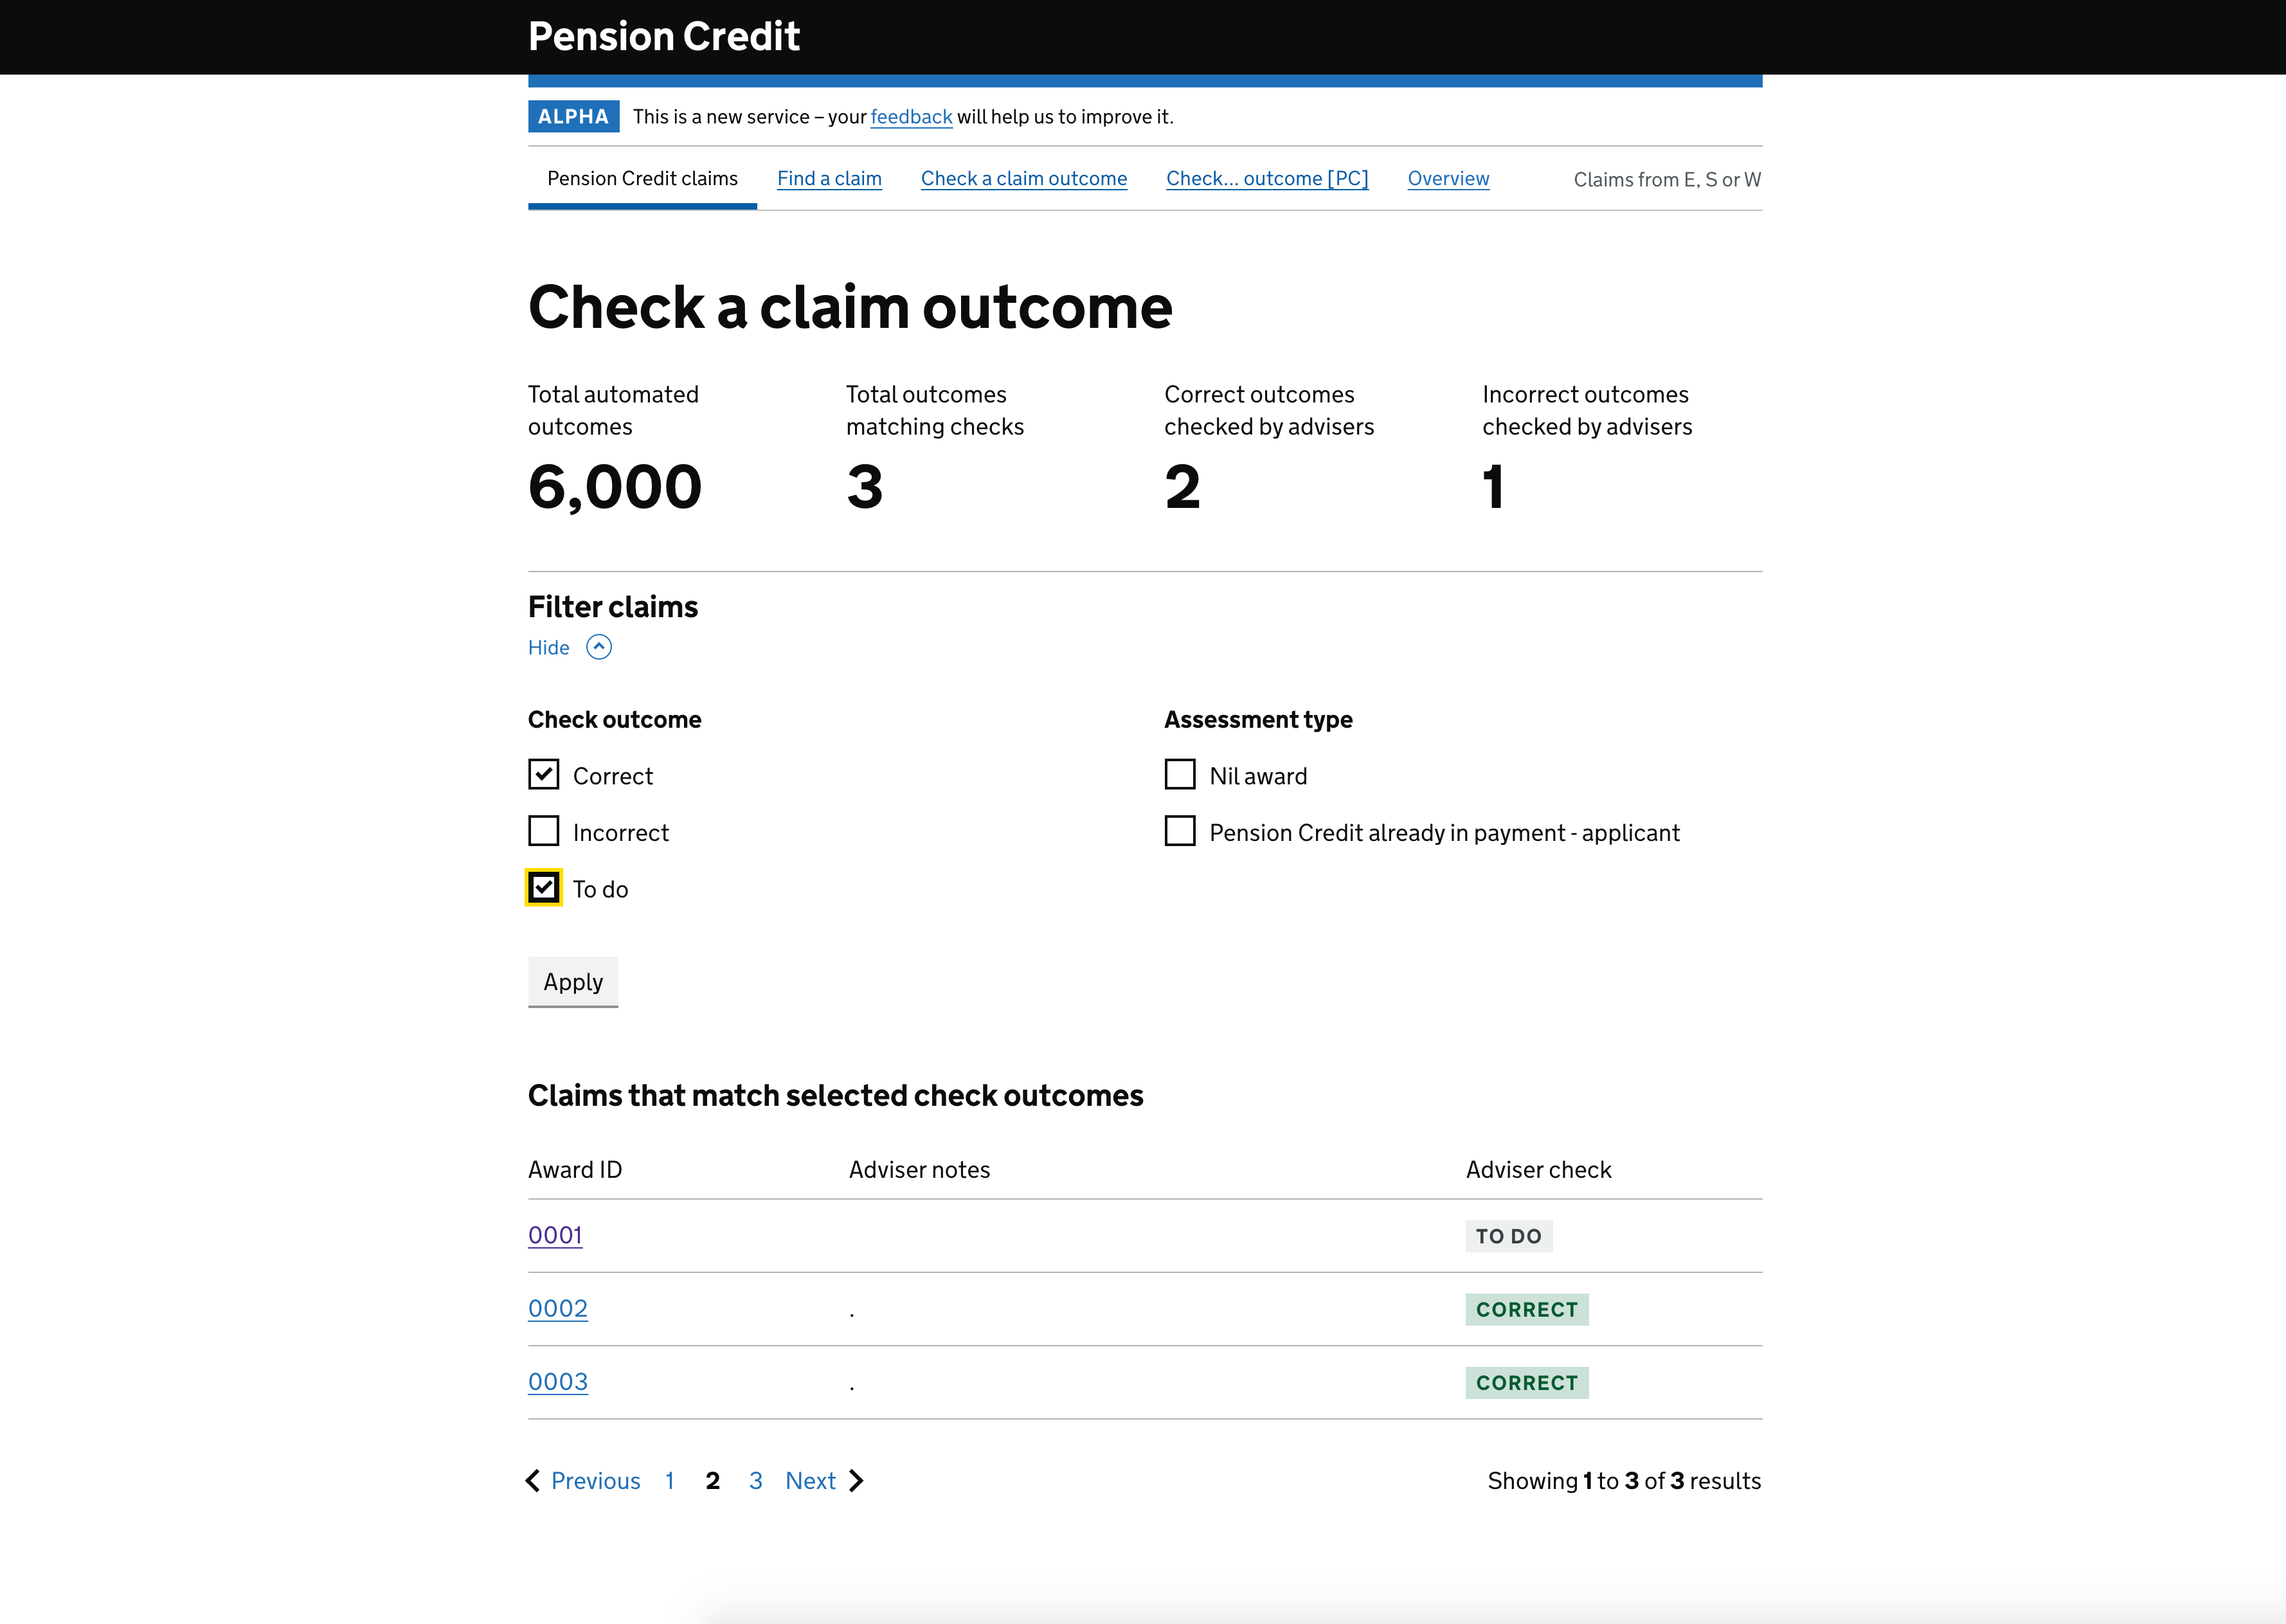The height and width of the screenshot is (1624, 2286).
Task: Select the Overview tab
Action: click(1448, 178)
